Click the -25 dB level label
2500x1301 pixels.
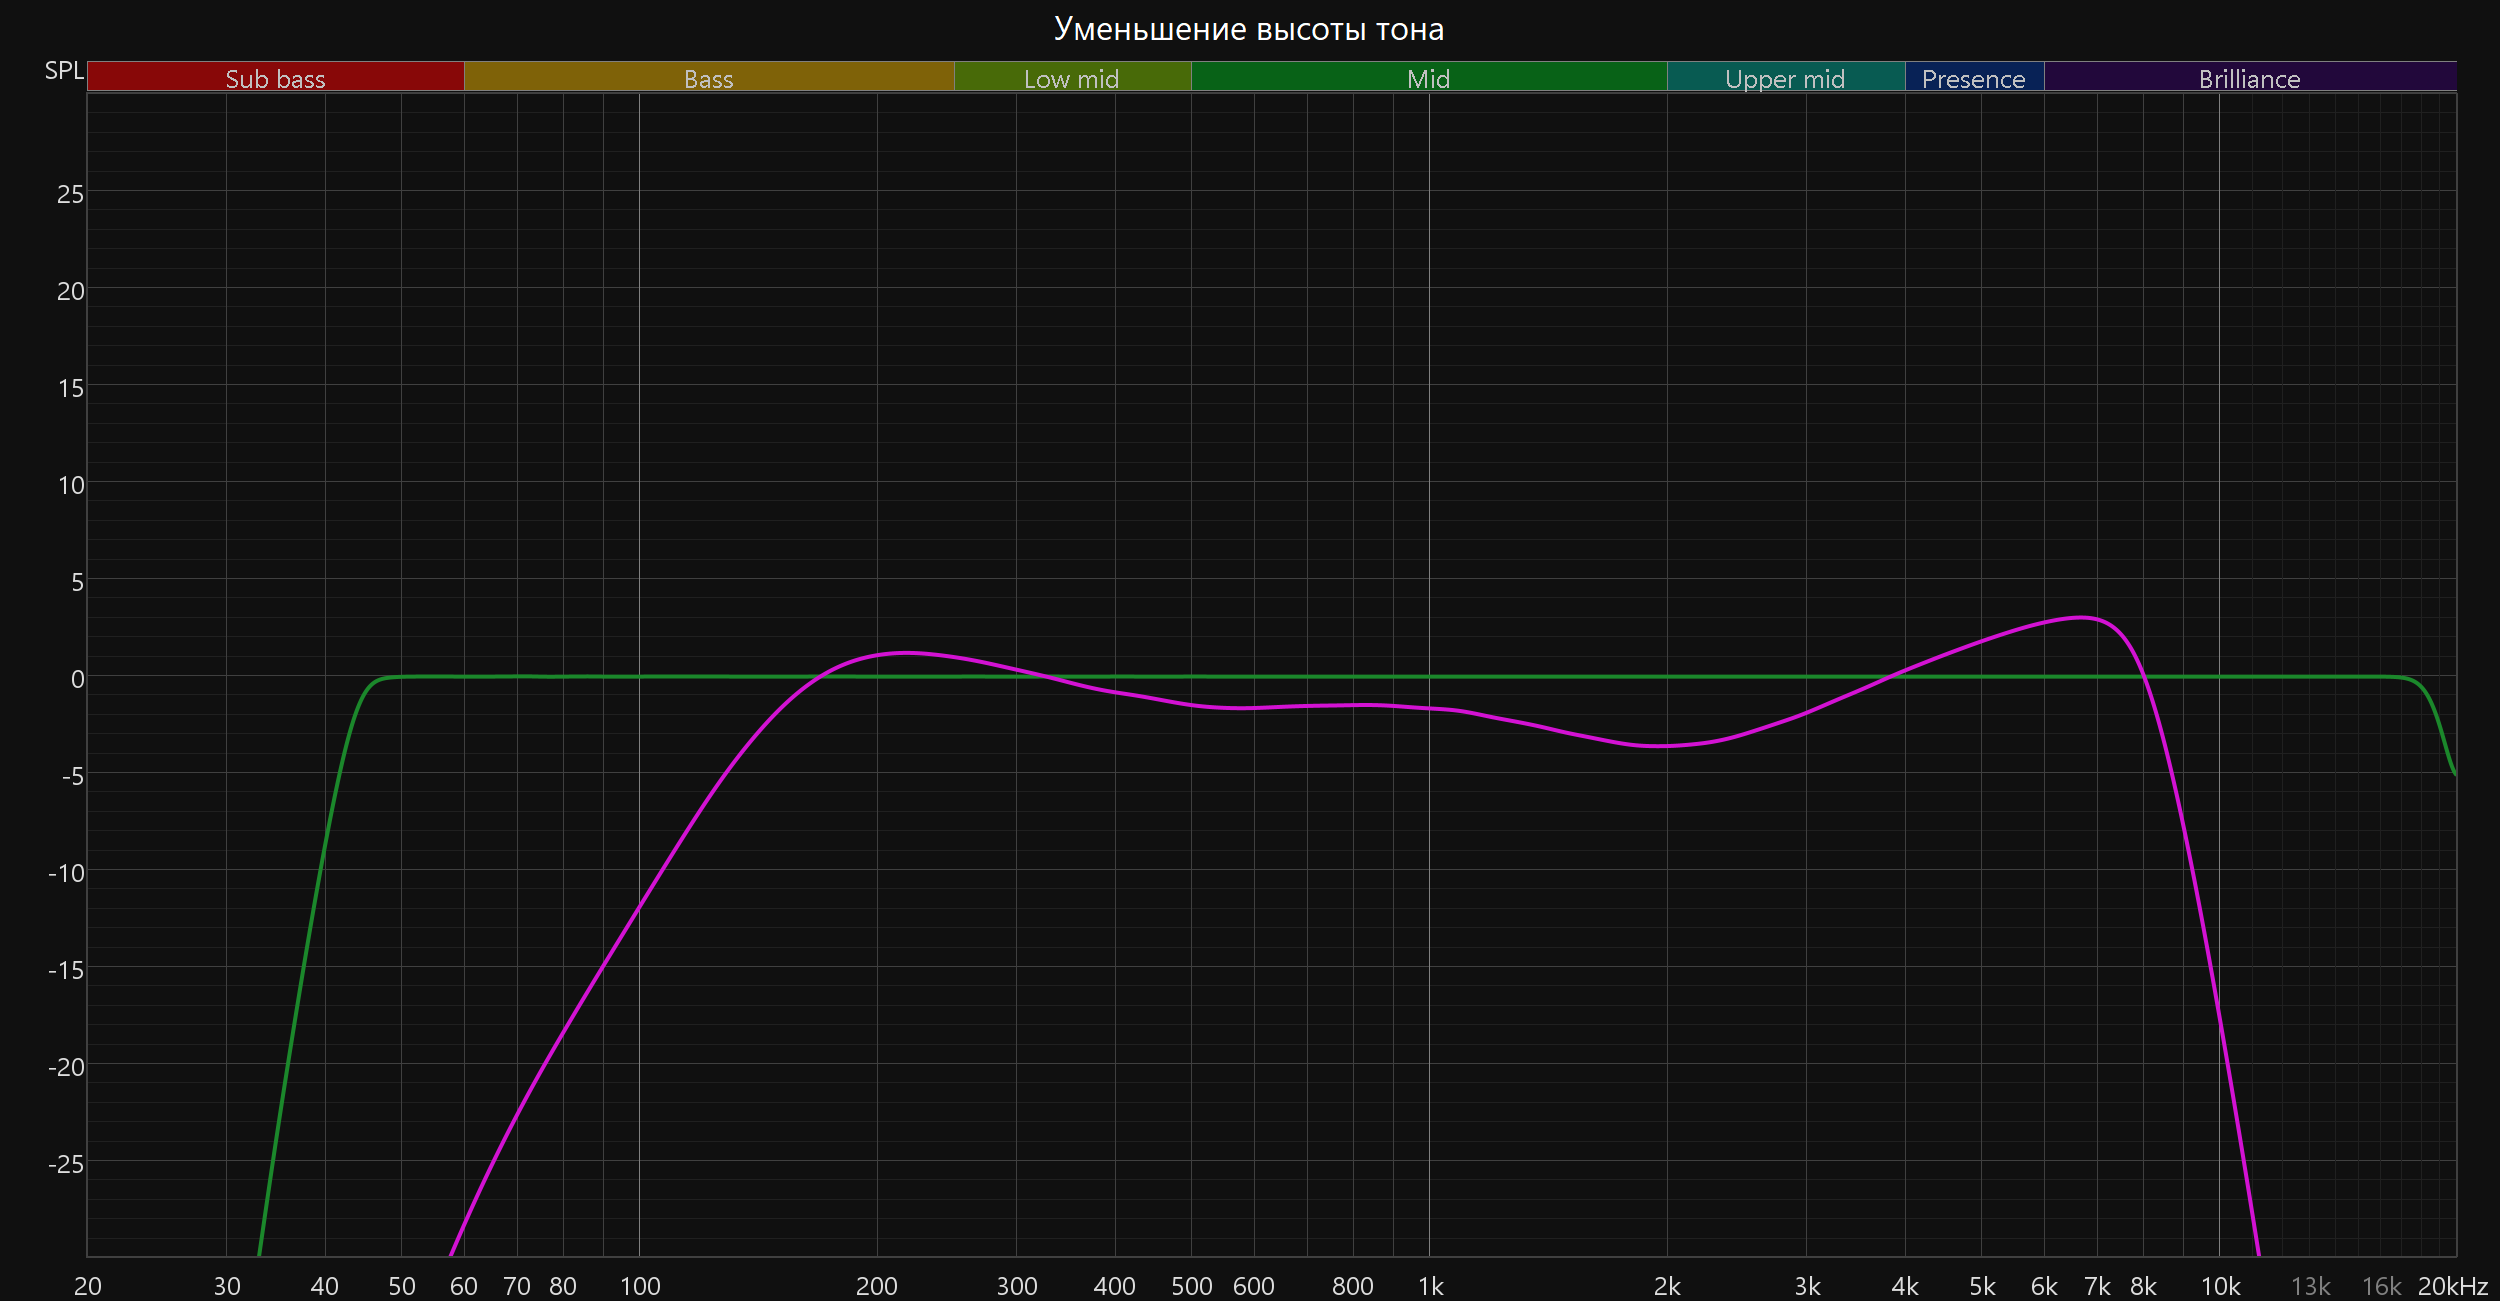click(66, 1164)
